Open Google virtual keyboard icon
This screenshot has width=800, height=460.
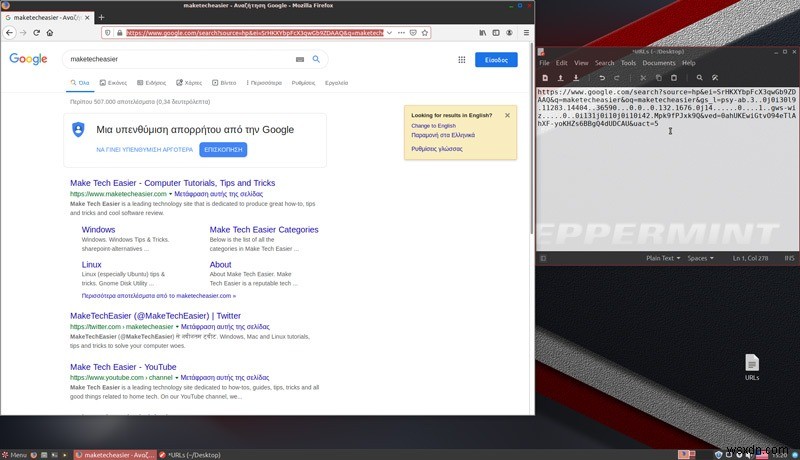coord(300,59)
